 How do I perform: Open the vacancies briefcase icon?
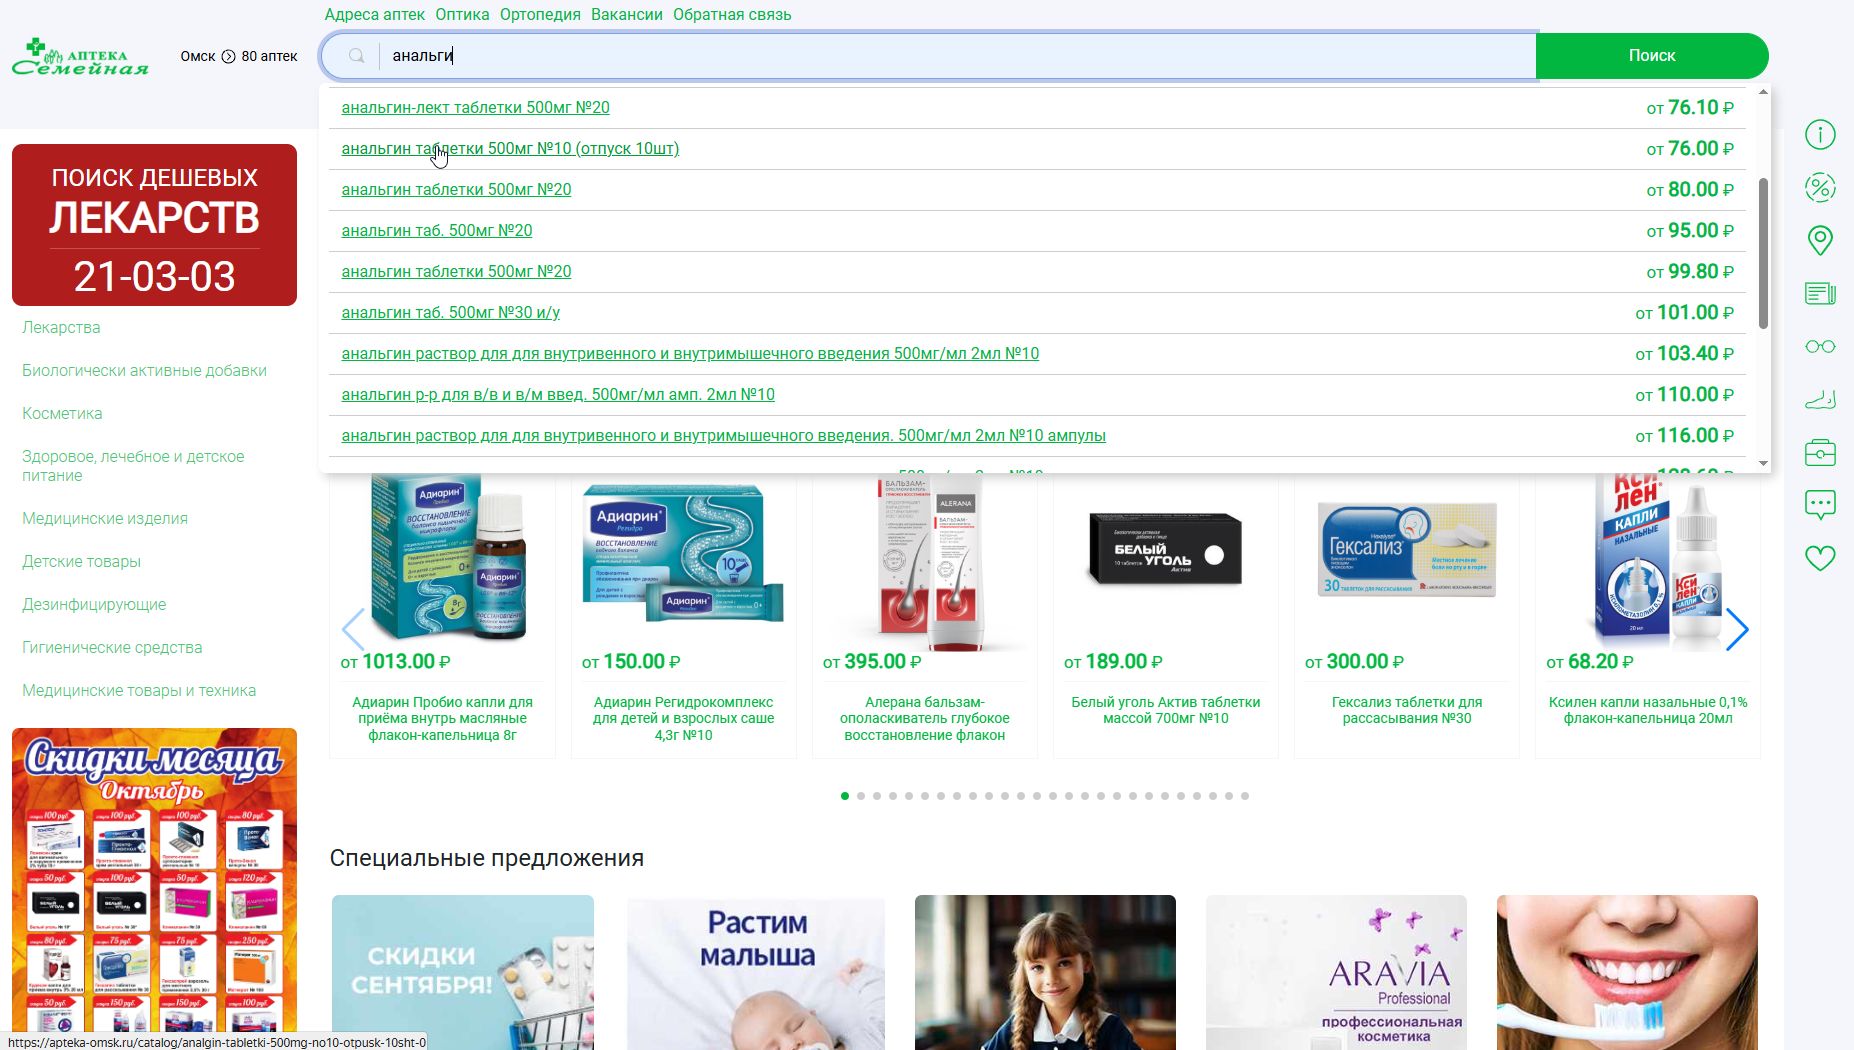click(1820, 452)
